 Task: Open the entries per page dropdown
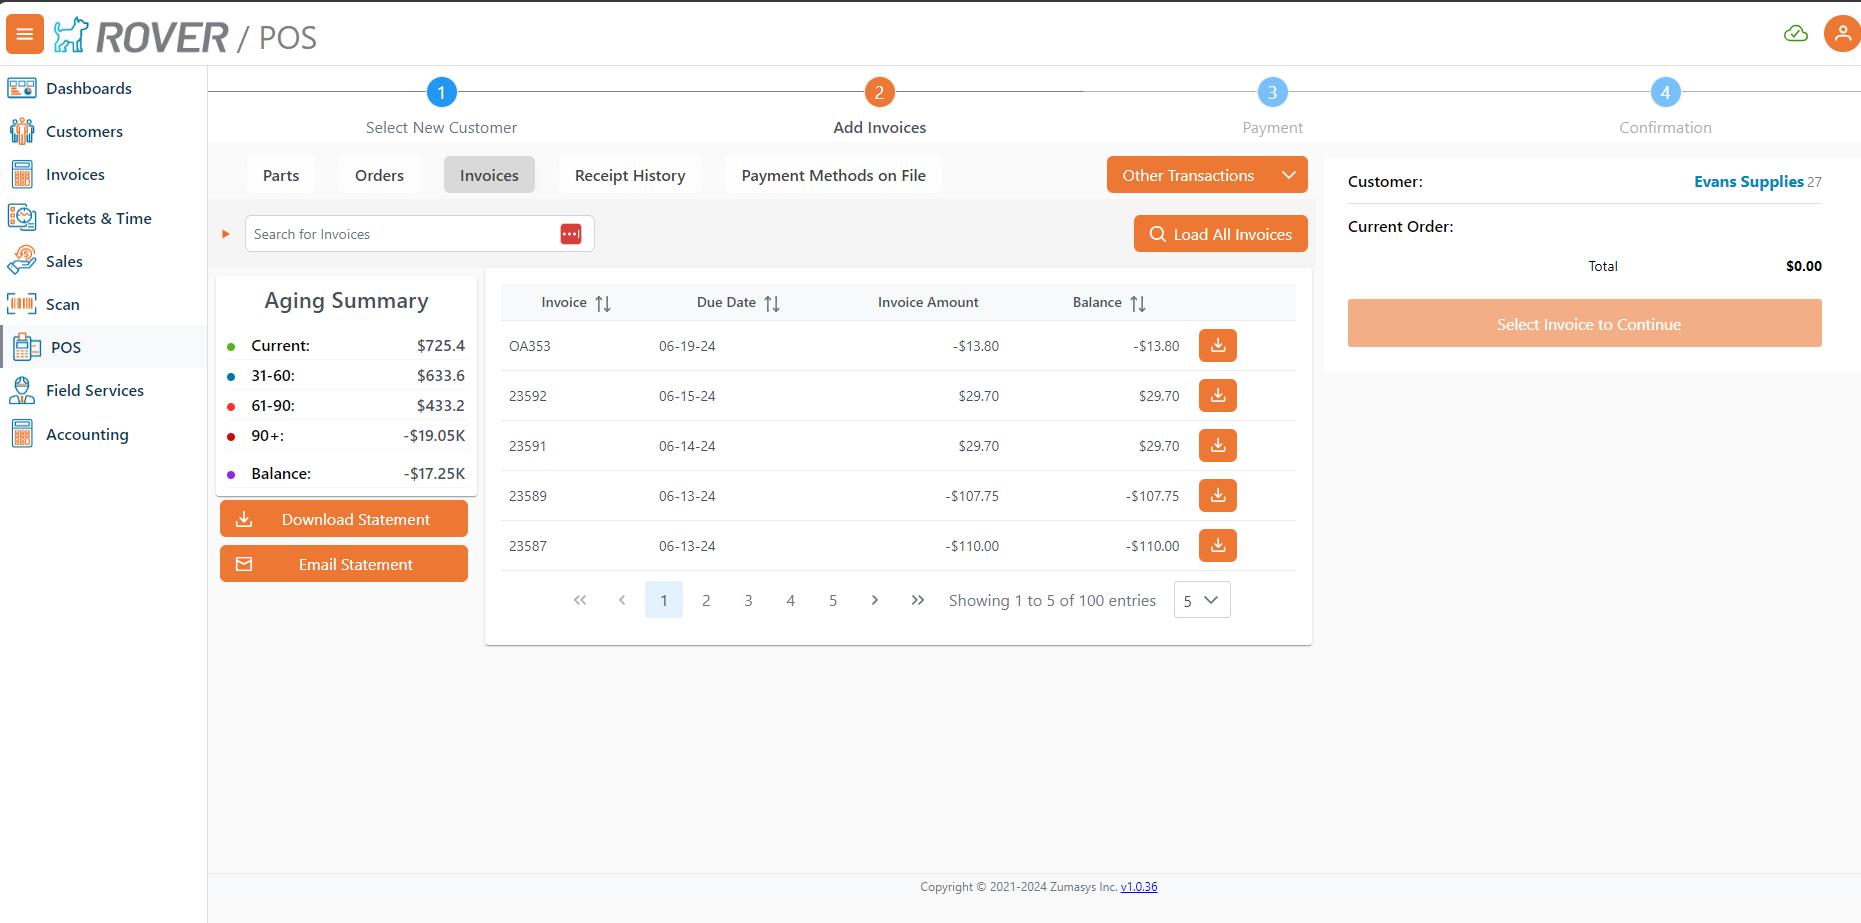pos(1201,599)
